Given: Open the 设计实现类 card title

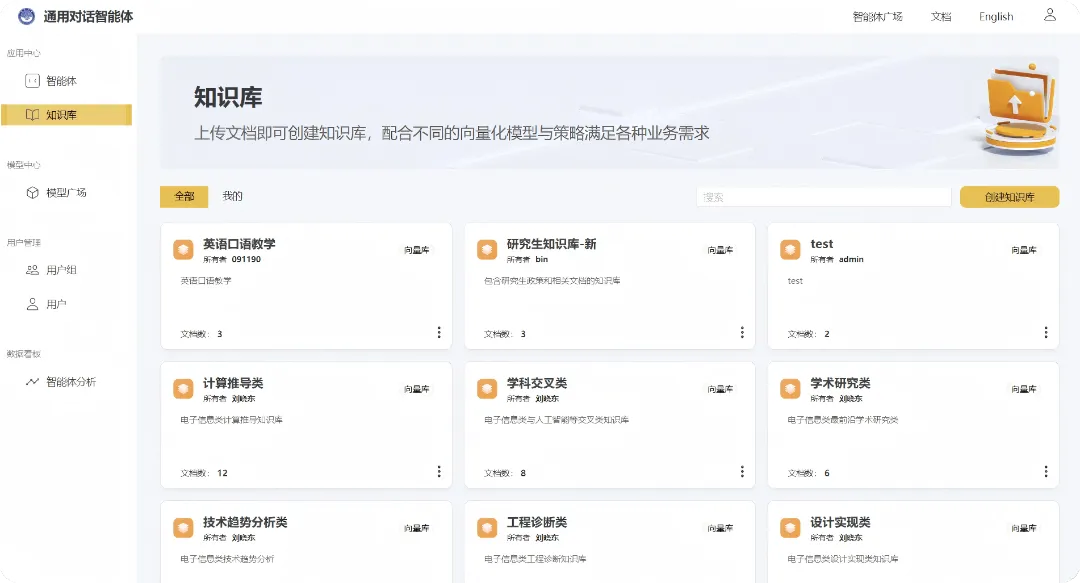Looking at the screenshot, I should pos(840,522).
